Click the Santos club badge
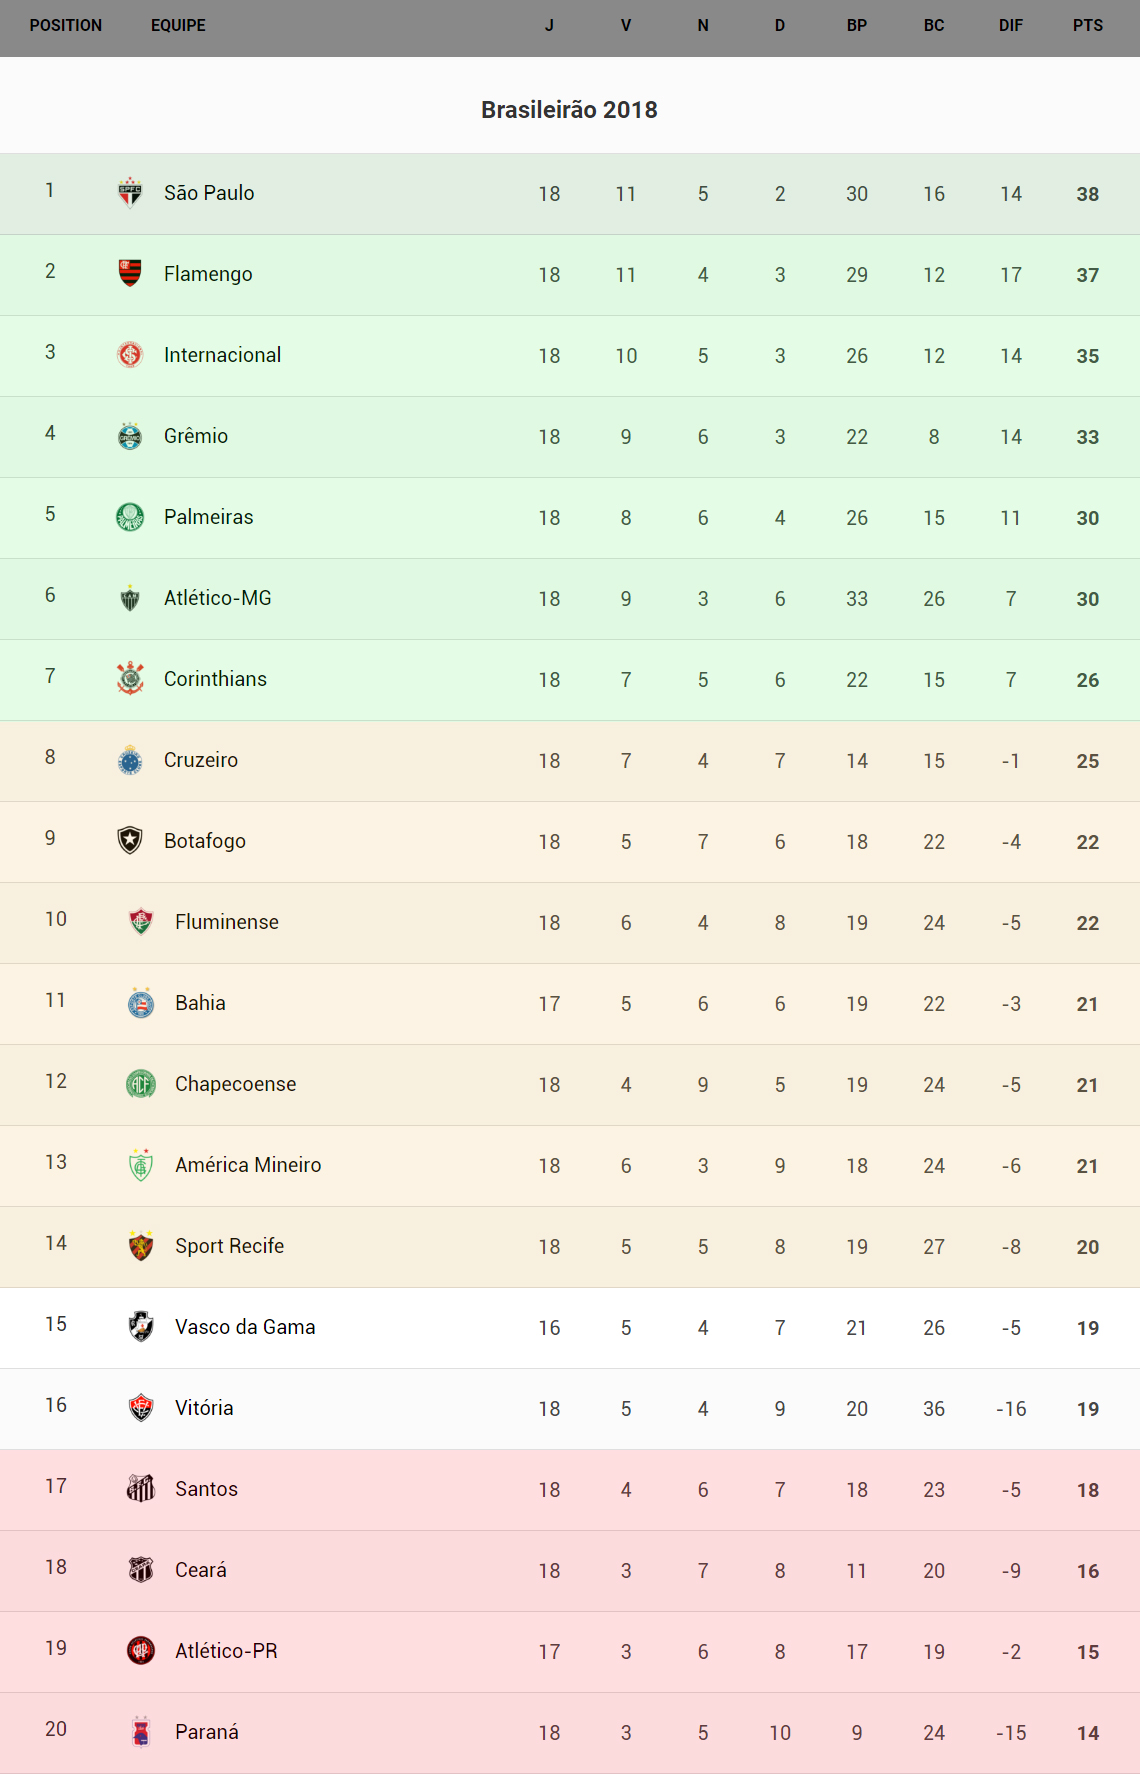1140x1776 pixels. coord(141,1489)
